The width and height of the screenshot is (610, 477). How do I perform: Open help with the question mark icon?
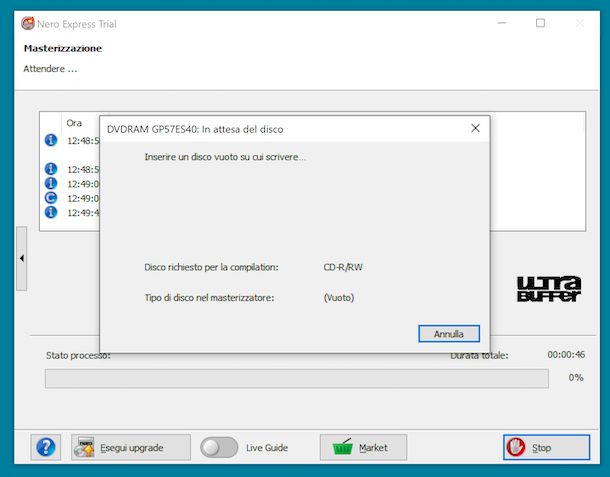[x=46, y=447]
